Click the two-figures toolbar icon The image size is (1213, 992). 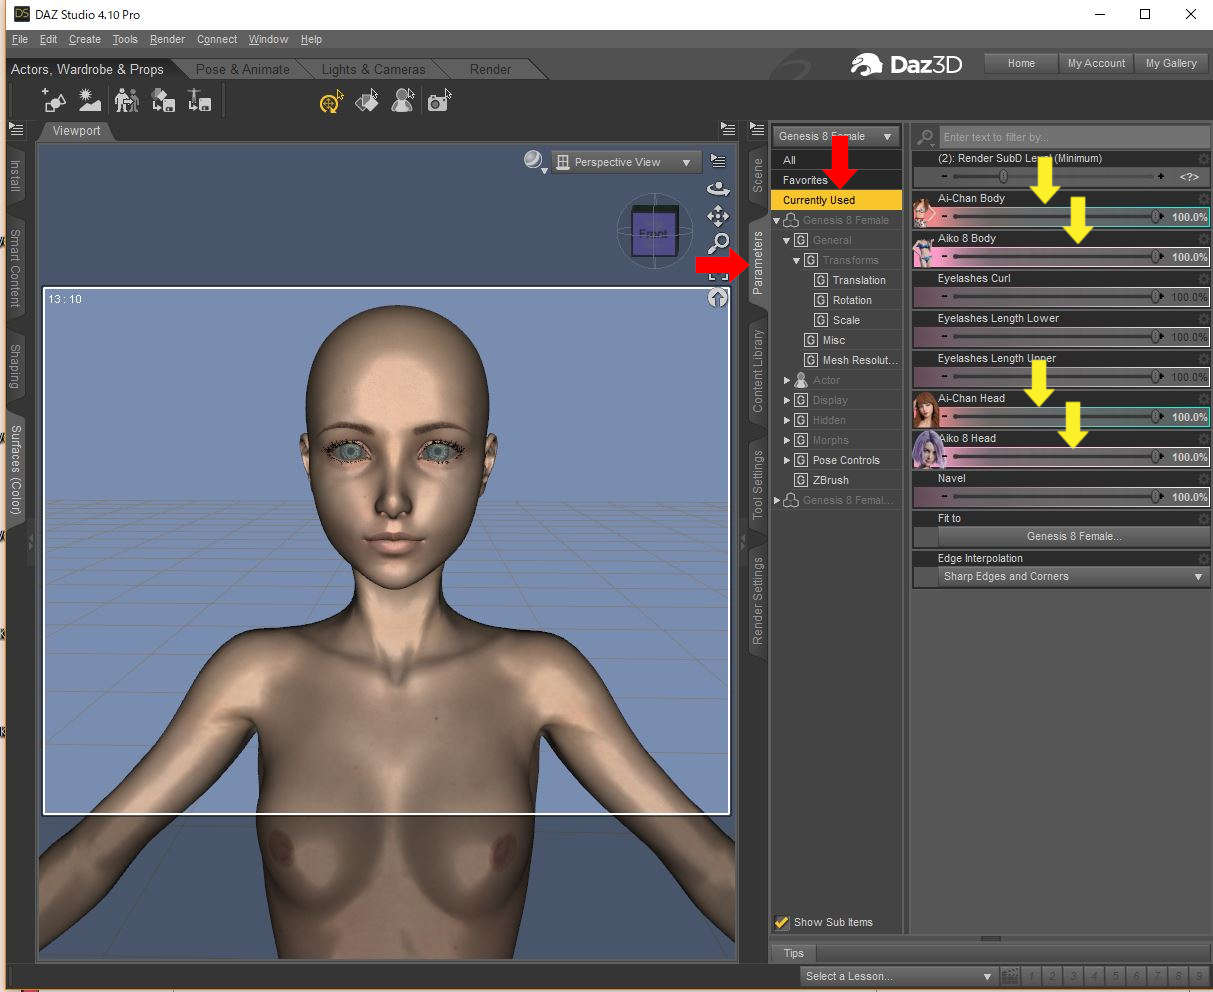click(x=126, y=100)
